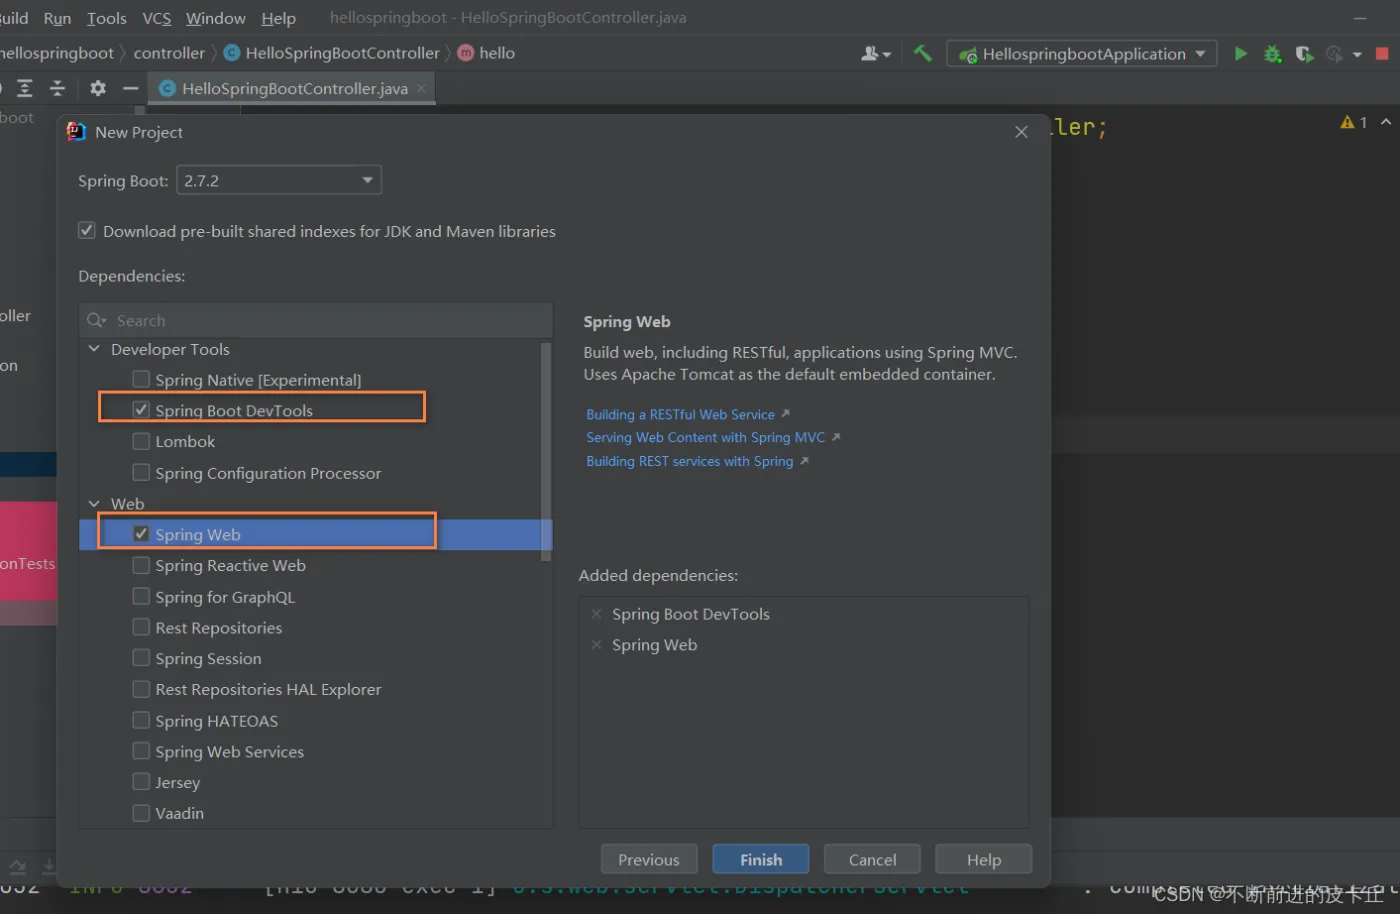Open the Tools menu
The height and width of the screenshot is (914, 1400).
pos(107,18)
